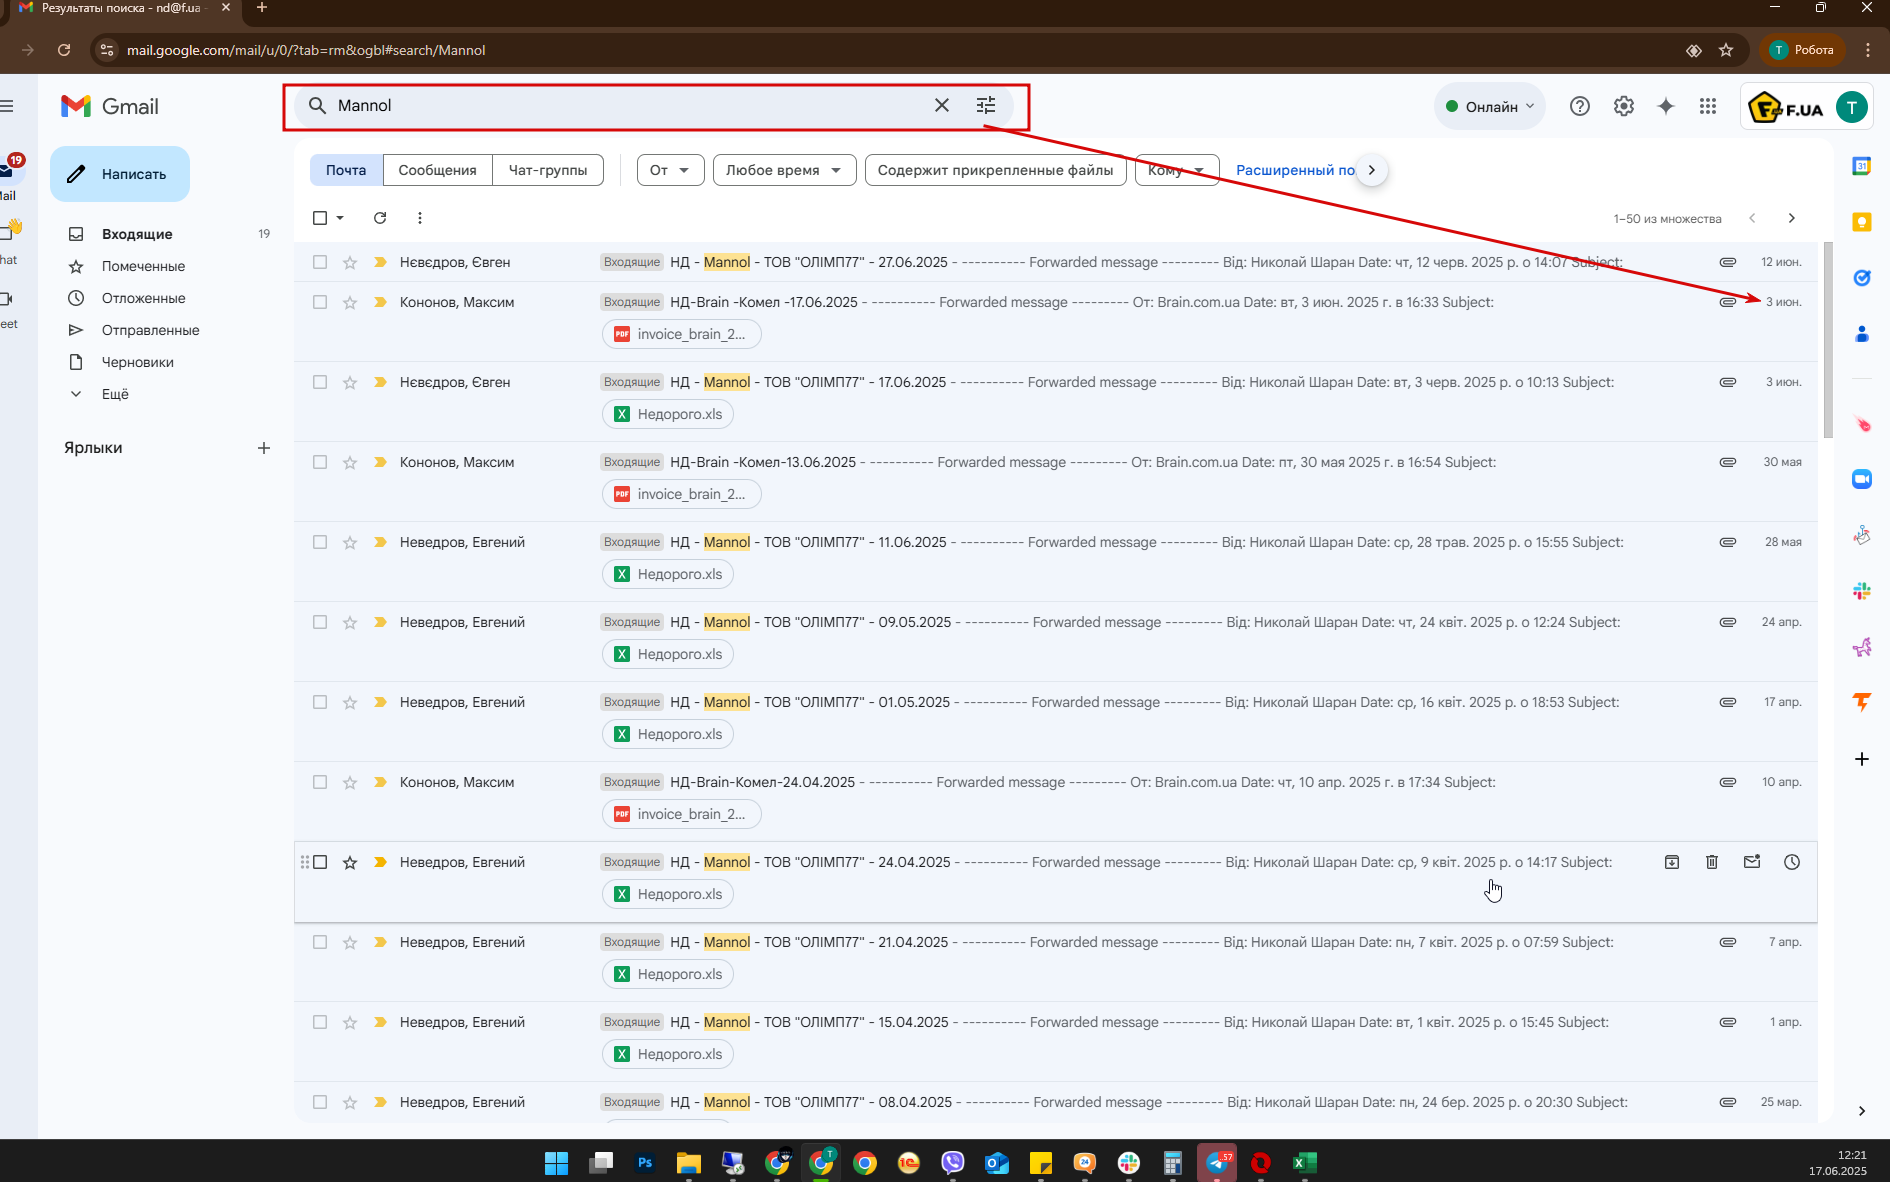Switch to the Почта tab
This screenshot has width=1890, height=1182.
click(346, 170)
